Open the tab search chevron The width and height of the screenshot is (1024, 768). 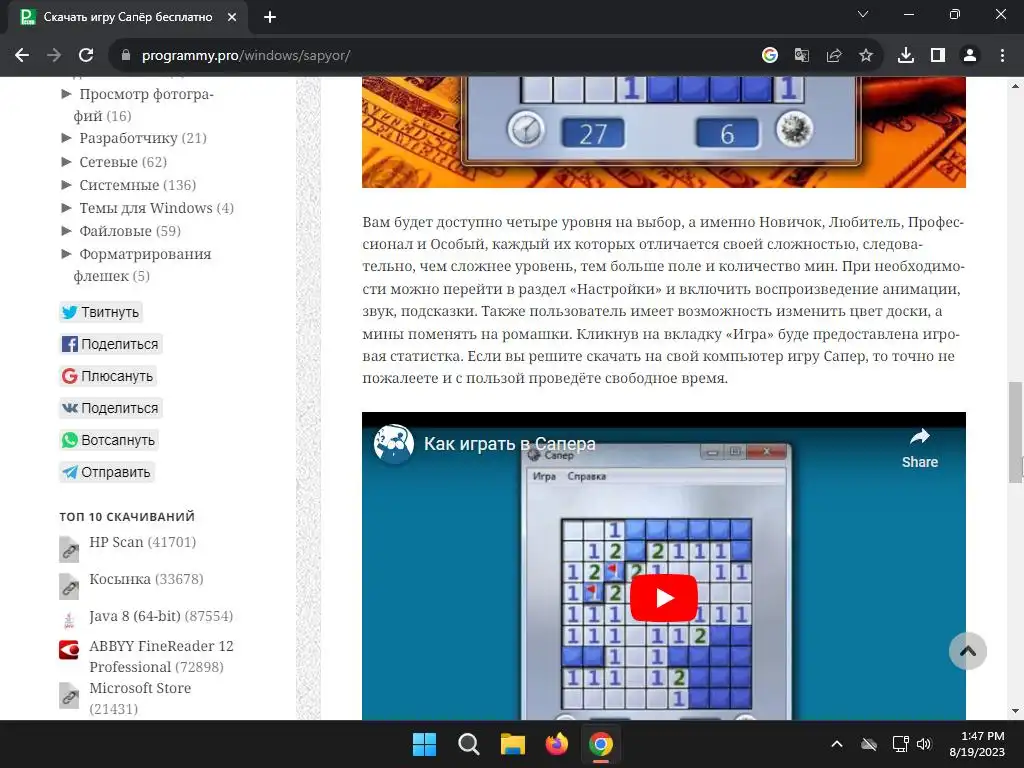coord(863,14)
